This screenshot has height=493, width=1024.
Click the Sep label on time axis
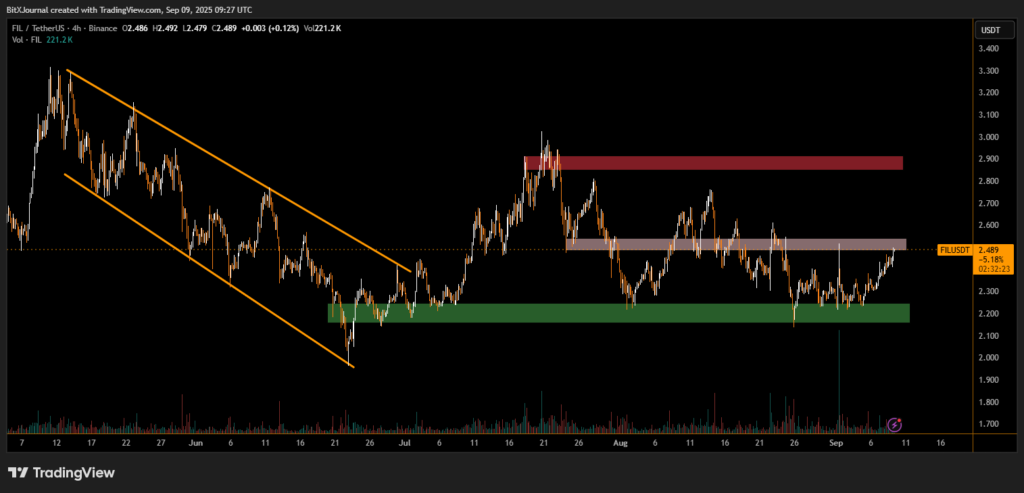point(836,441)
